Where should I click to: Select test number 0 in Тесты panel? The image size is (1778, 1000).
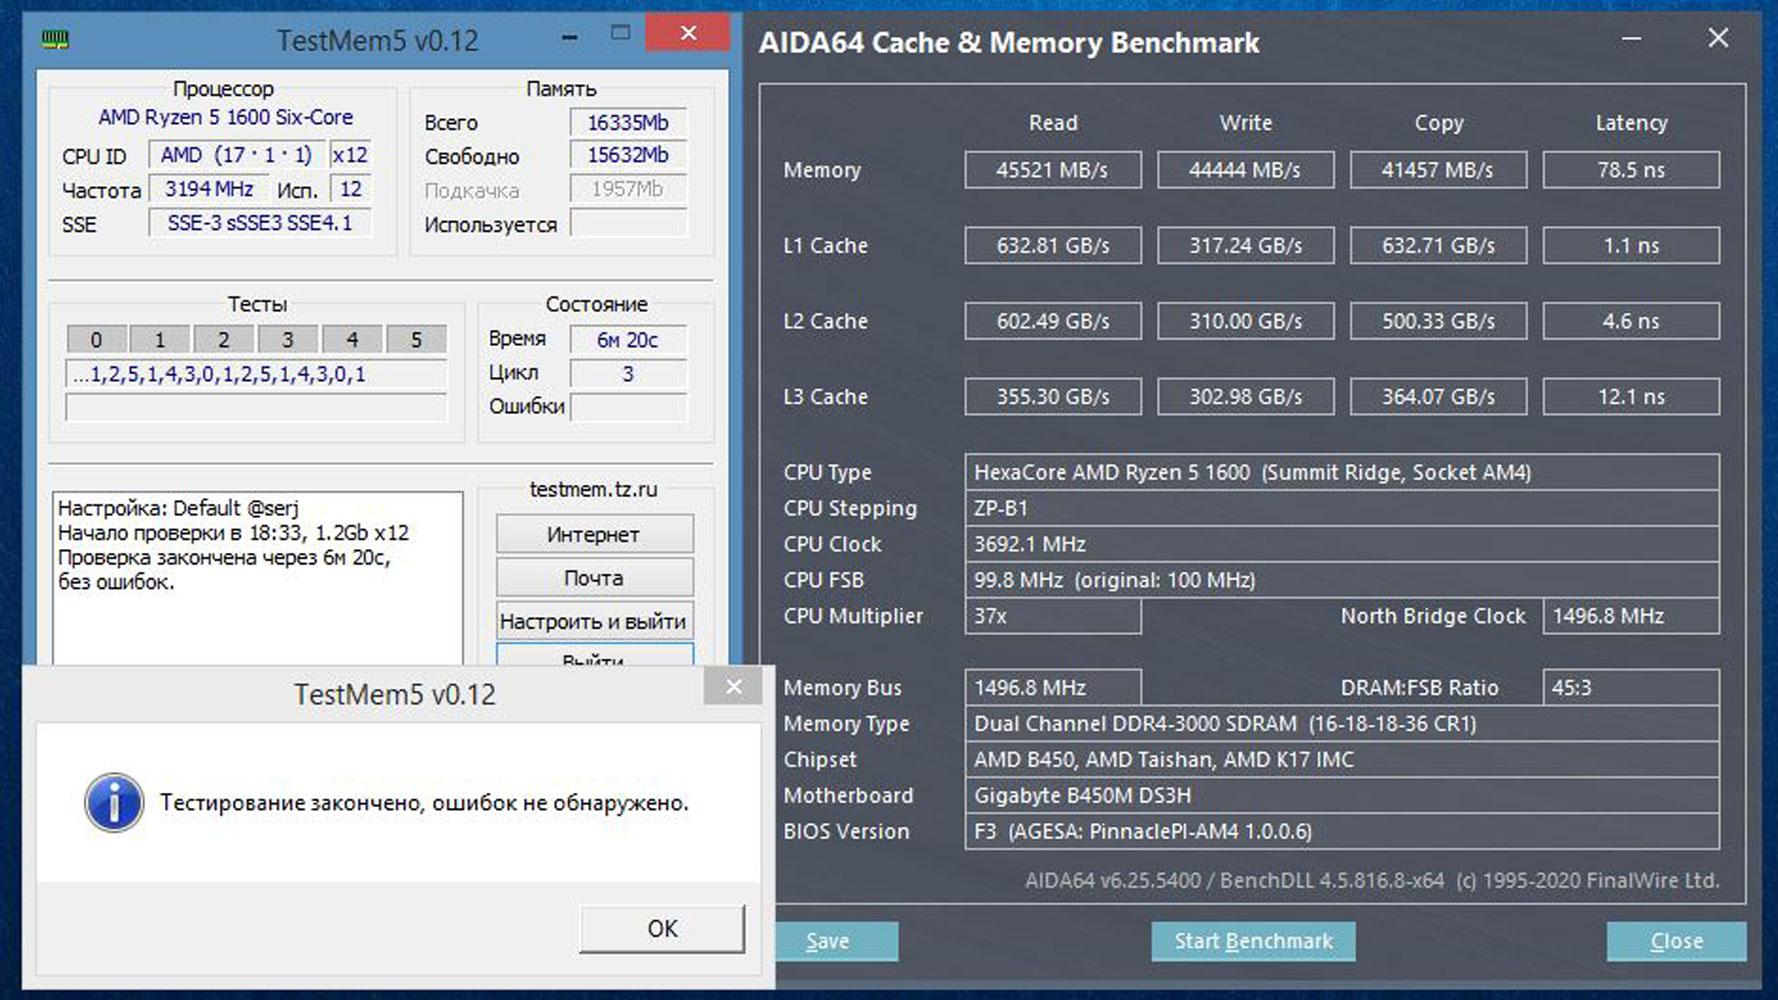[x=96, y=340]
